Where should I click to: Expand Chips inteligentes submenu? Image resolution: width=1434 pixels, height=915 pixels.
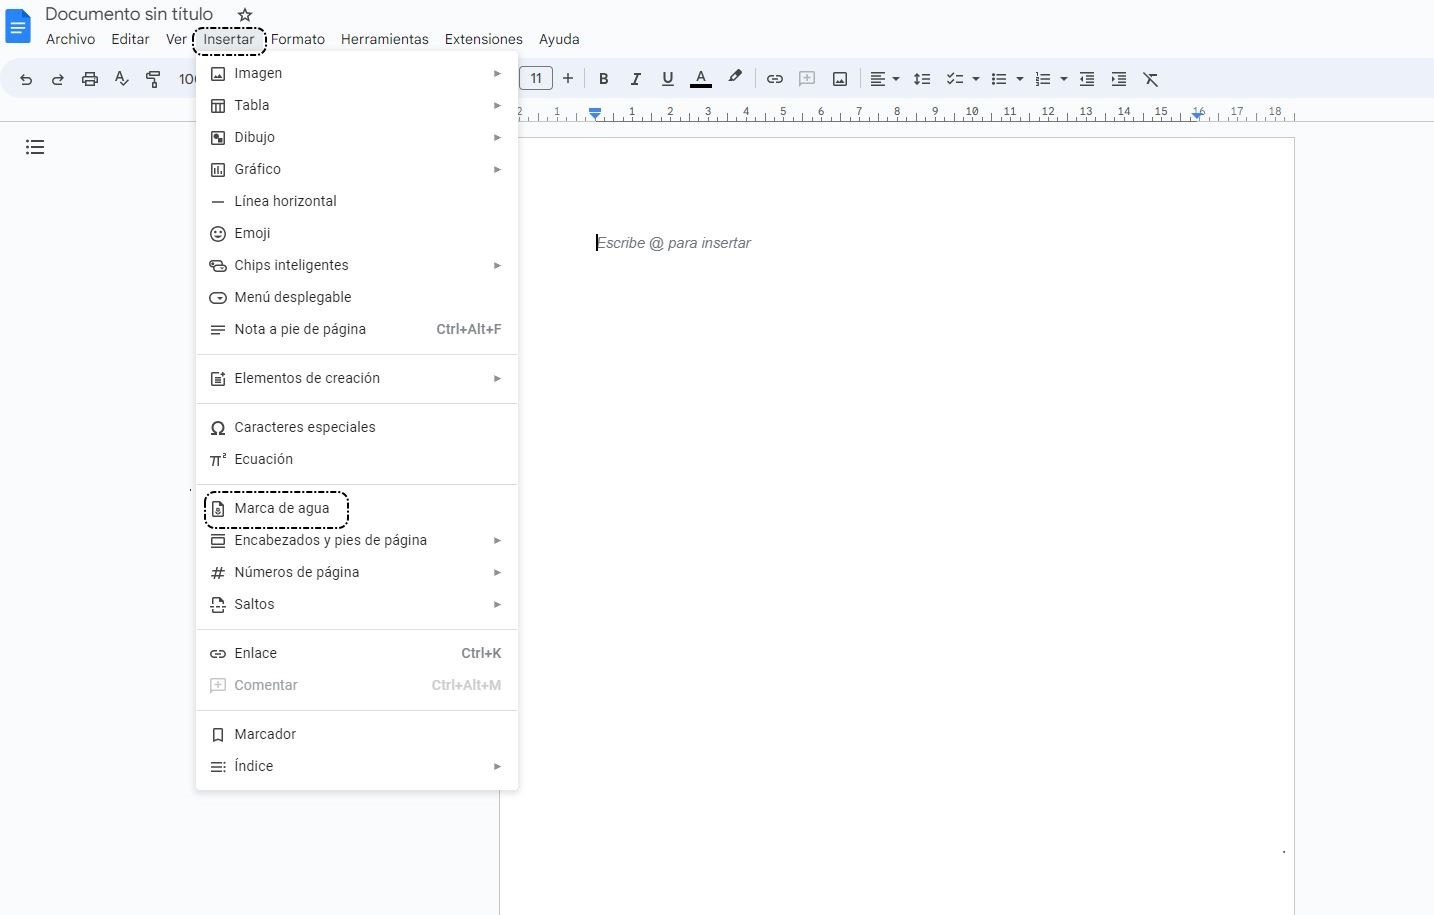[x=357, y=265]
